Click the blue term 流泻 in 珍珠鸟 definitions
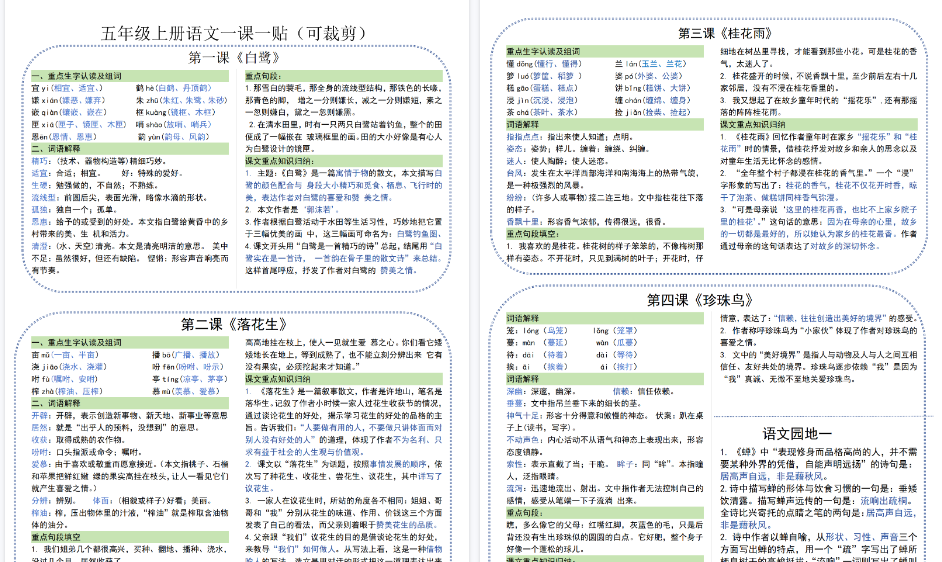The image size is (942, 562). [x=514, y=488]
